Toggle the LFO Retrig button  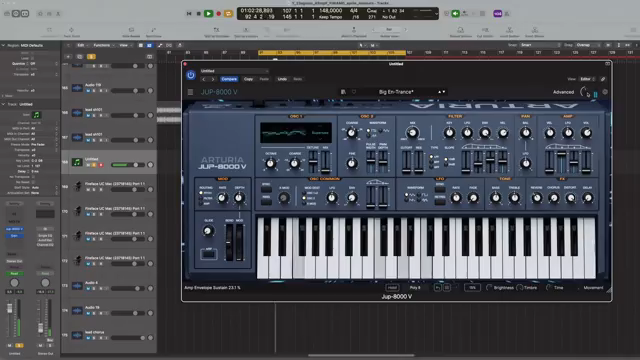(x=440, y=202)
